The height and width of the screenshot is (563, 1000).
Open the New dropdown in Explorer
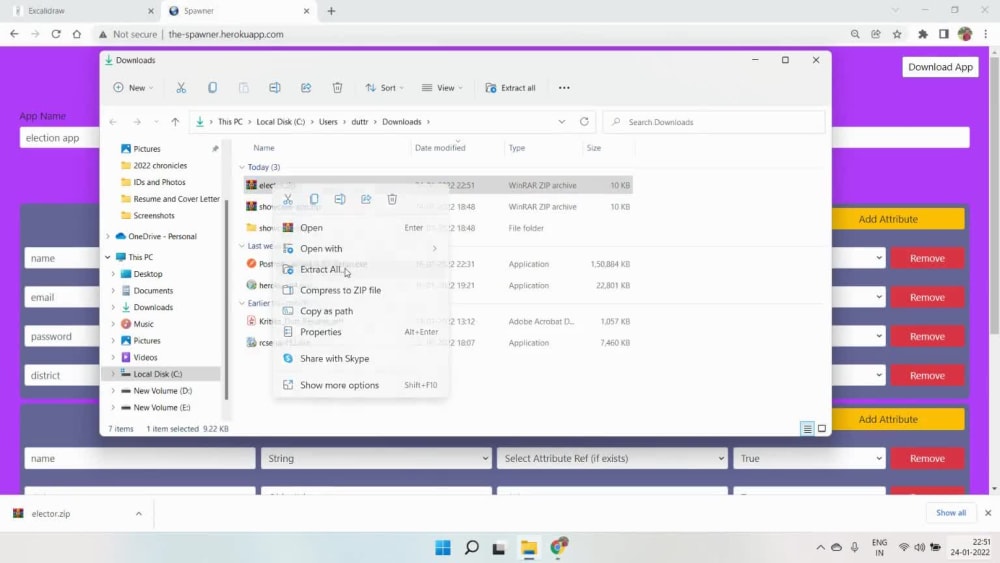[133, 88]
